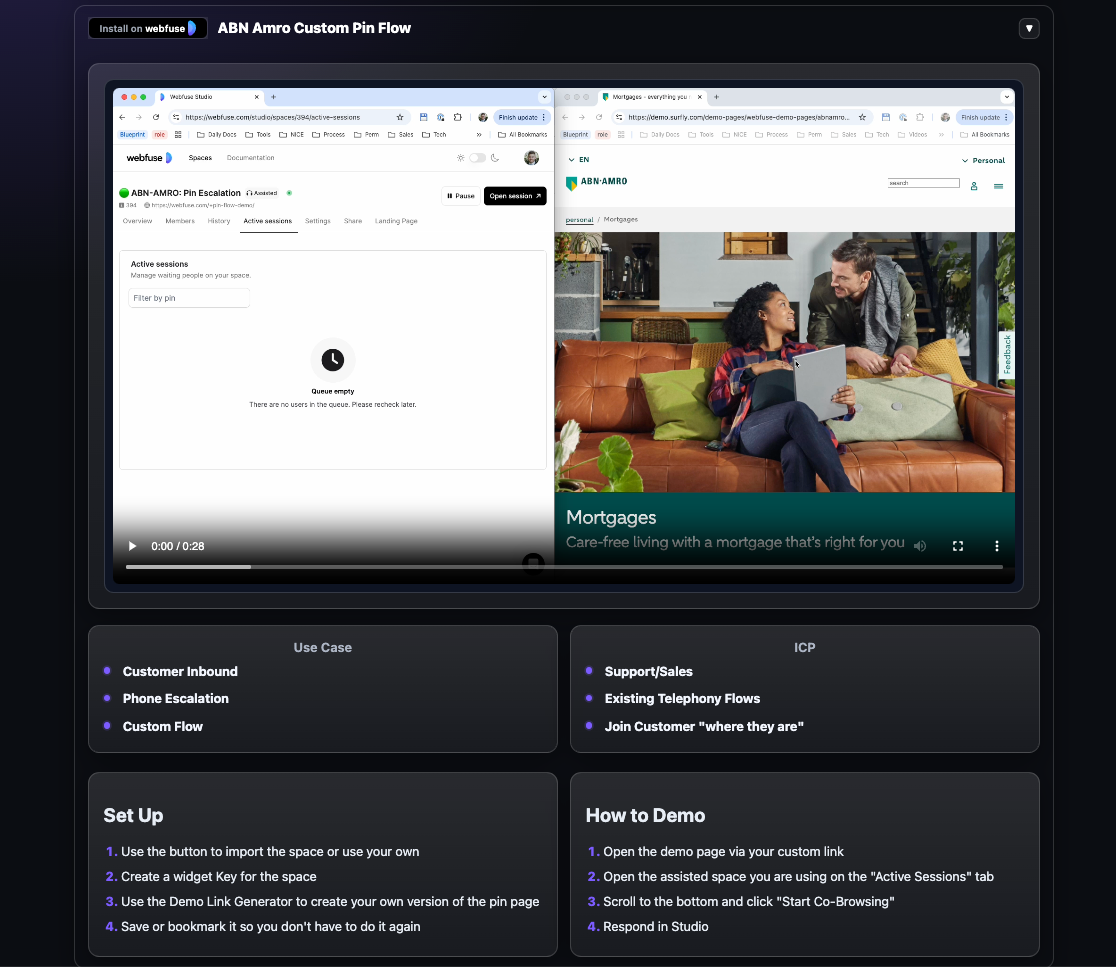Open the All Bookmarks folder in Webfuse Studio browser
This screenshot has width=1116, height=967.
(522, 134)
